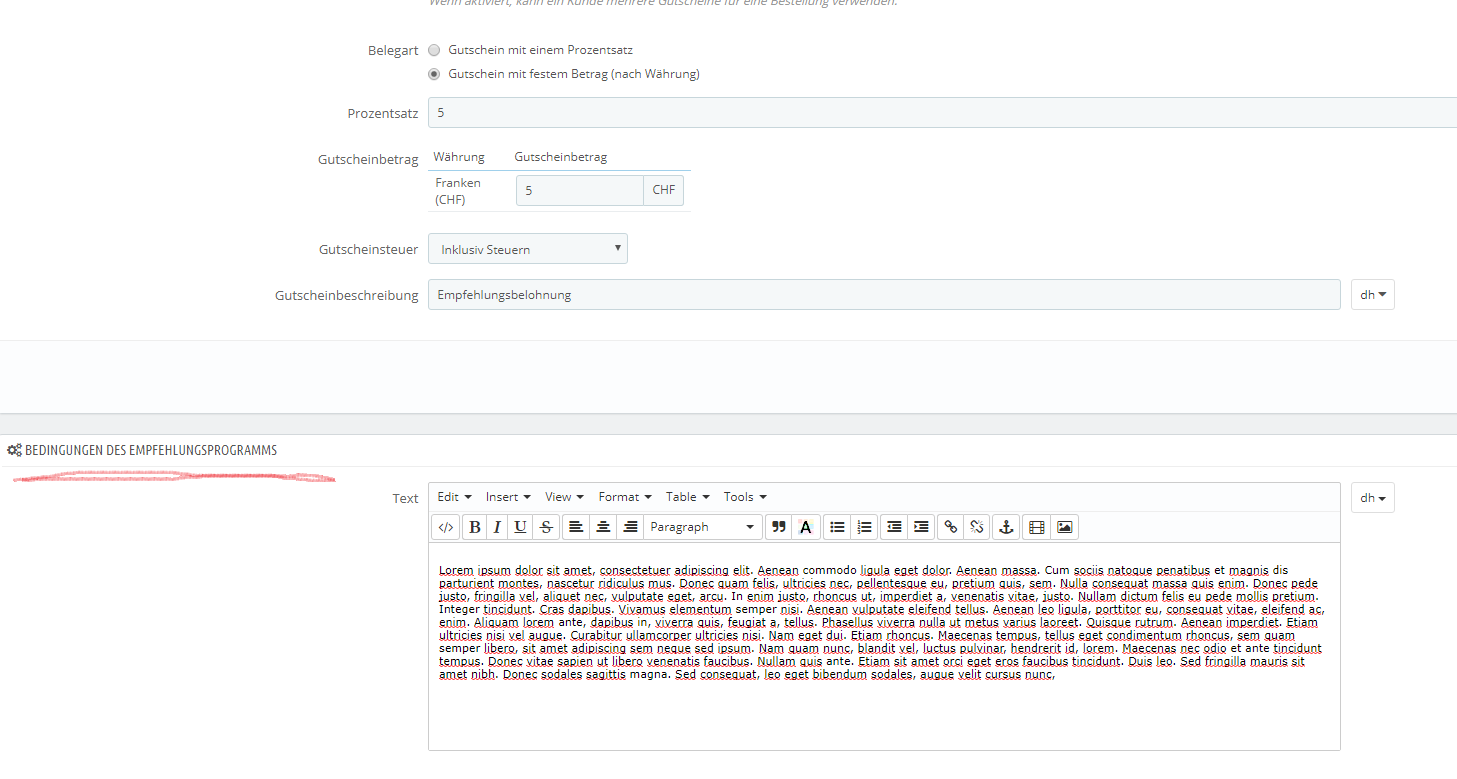This screenshot has height=779, width=1457.
Task: Click the Prozentsatz input field
Action: click(x=942, y=113)
